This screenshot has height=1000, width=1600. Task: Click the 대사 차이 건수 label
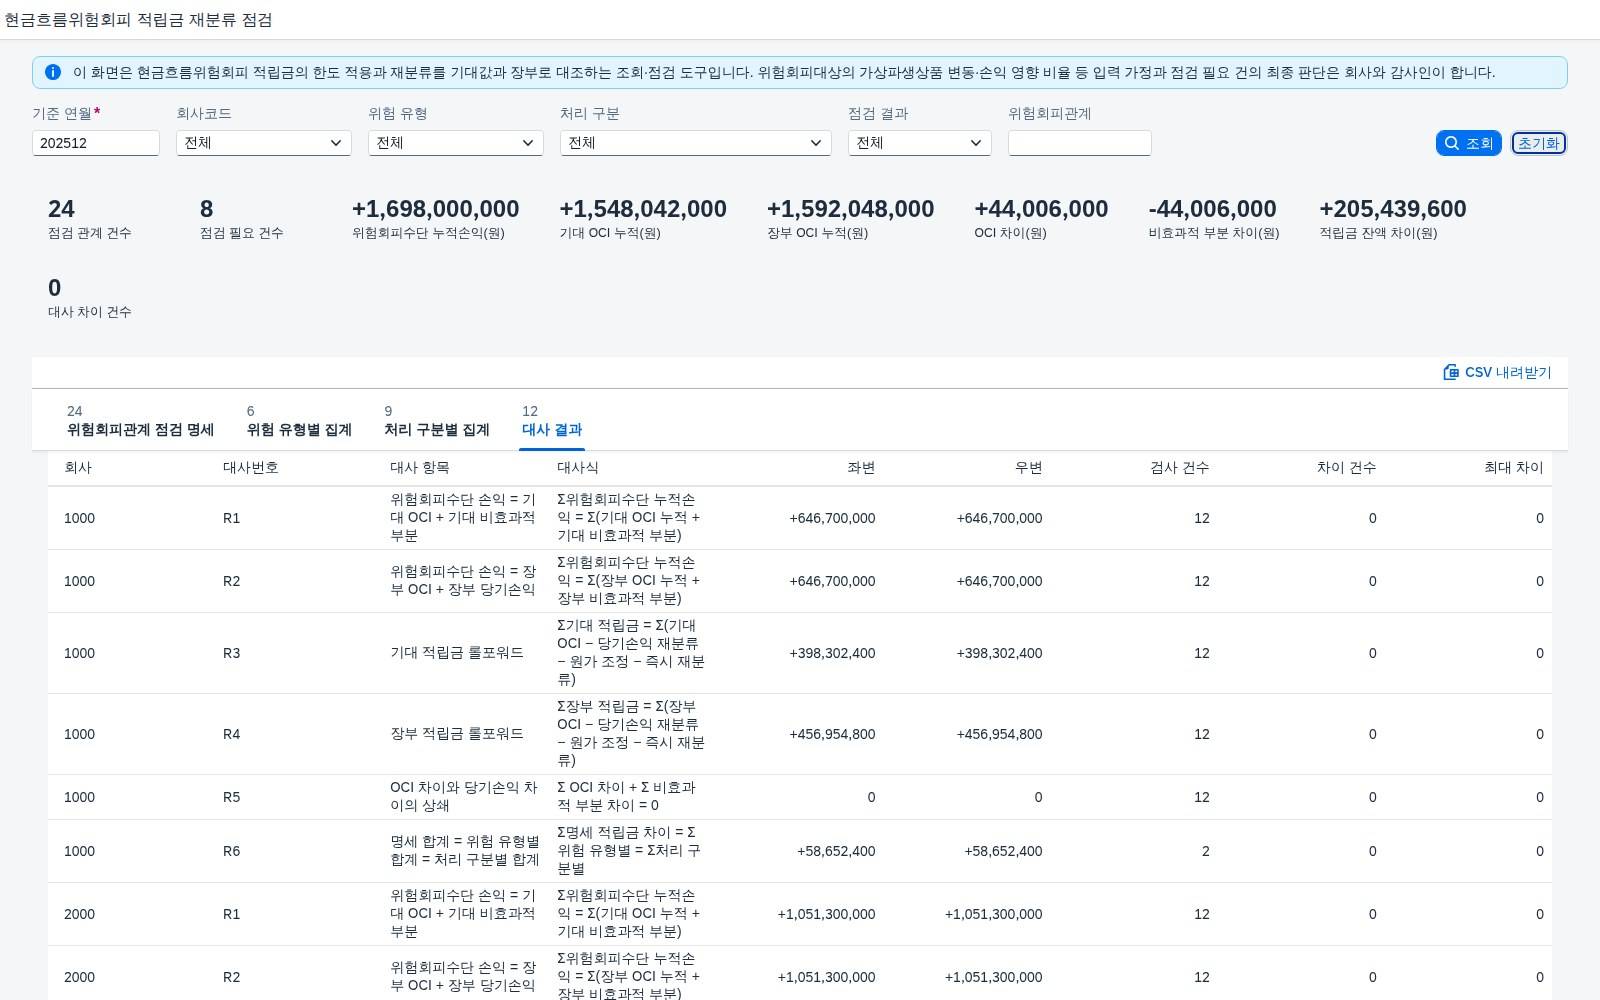90,312
